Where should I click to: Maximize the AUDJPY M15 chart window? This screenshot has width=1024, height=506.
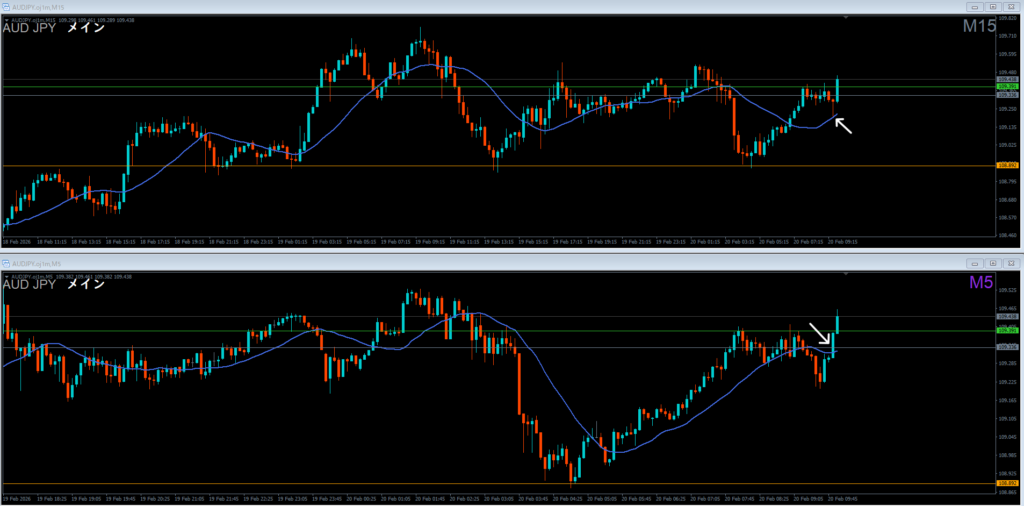click(993, 7)
